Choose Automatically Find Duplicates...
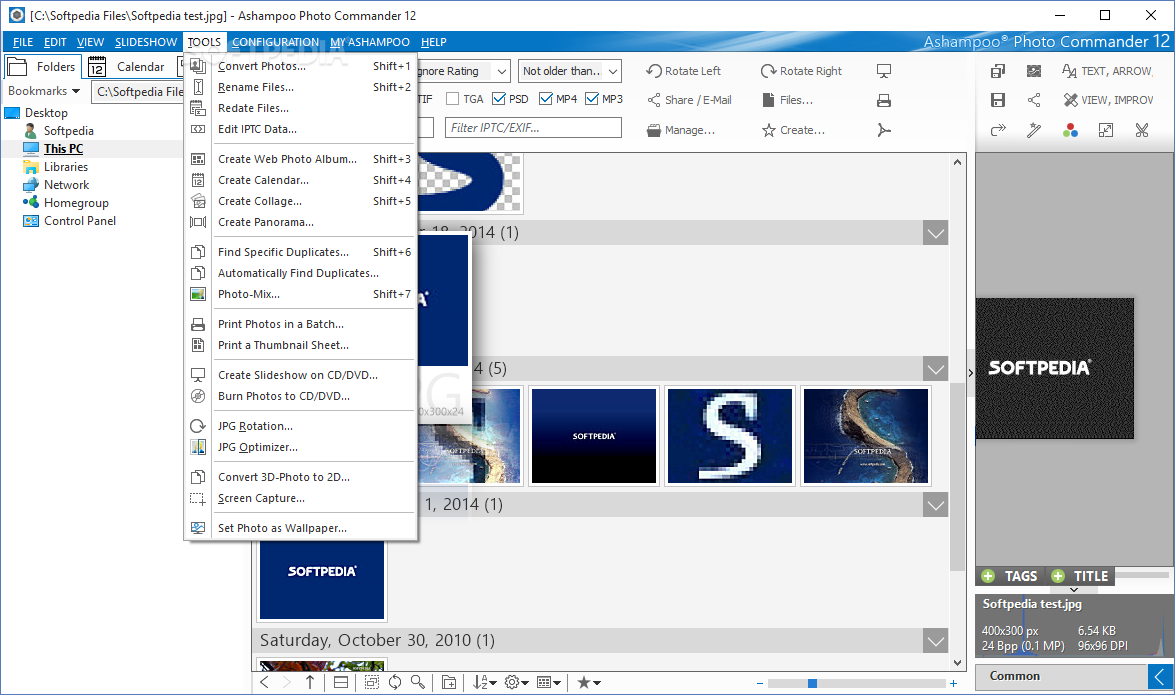The height and width of the screenshot is (695, 1175). (300, 273)
